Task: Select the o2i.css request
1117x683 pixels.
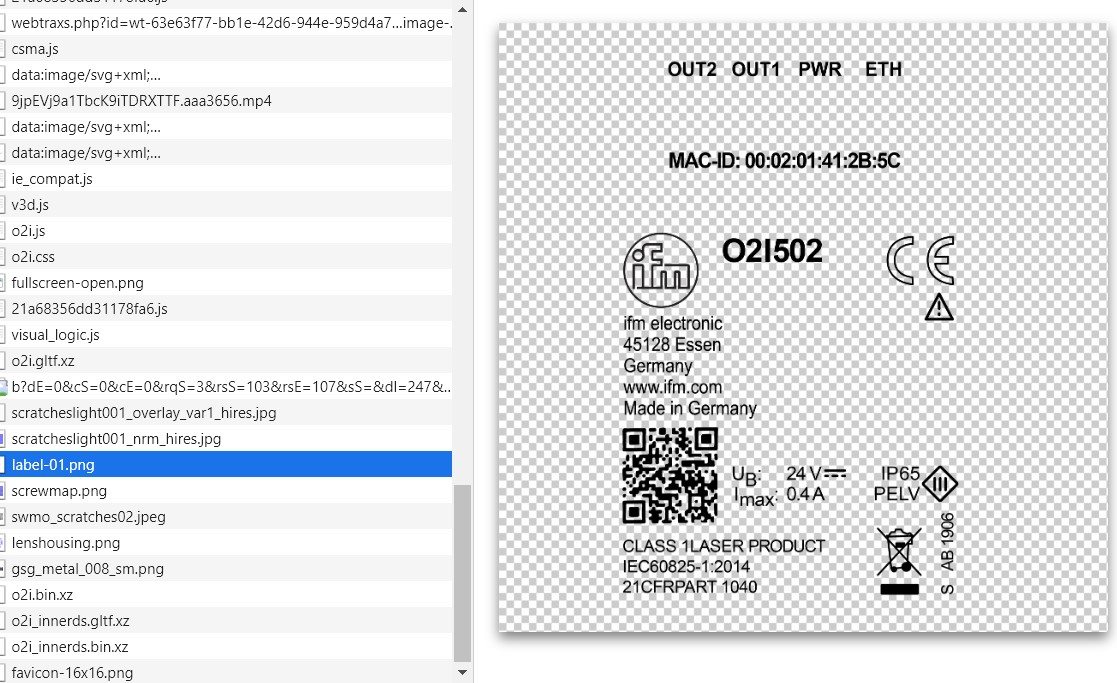Action: click(226, 256)
